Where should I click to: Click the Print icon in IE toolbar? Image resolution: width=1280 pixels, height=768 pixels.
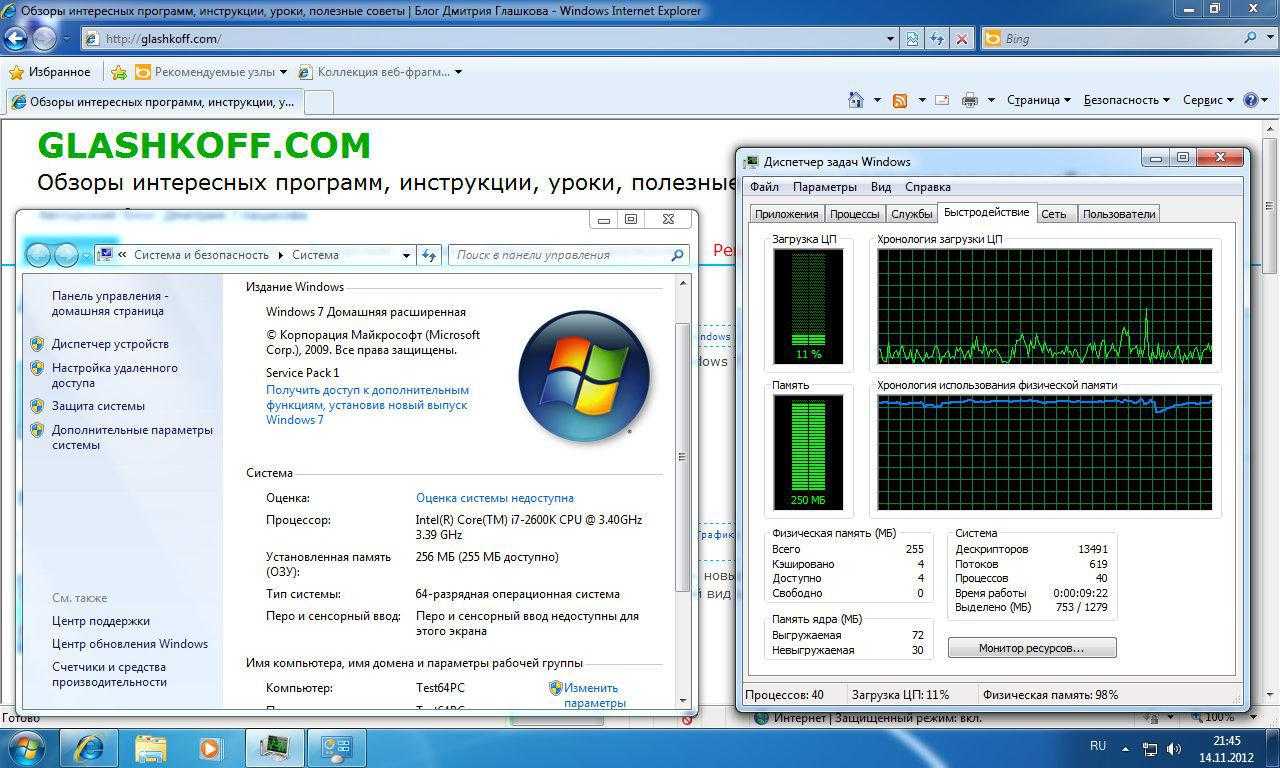tap(969, 100)
